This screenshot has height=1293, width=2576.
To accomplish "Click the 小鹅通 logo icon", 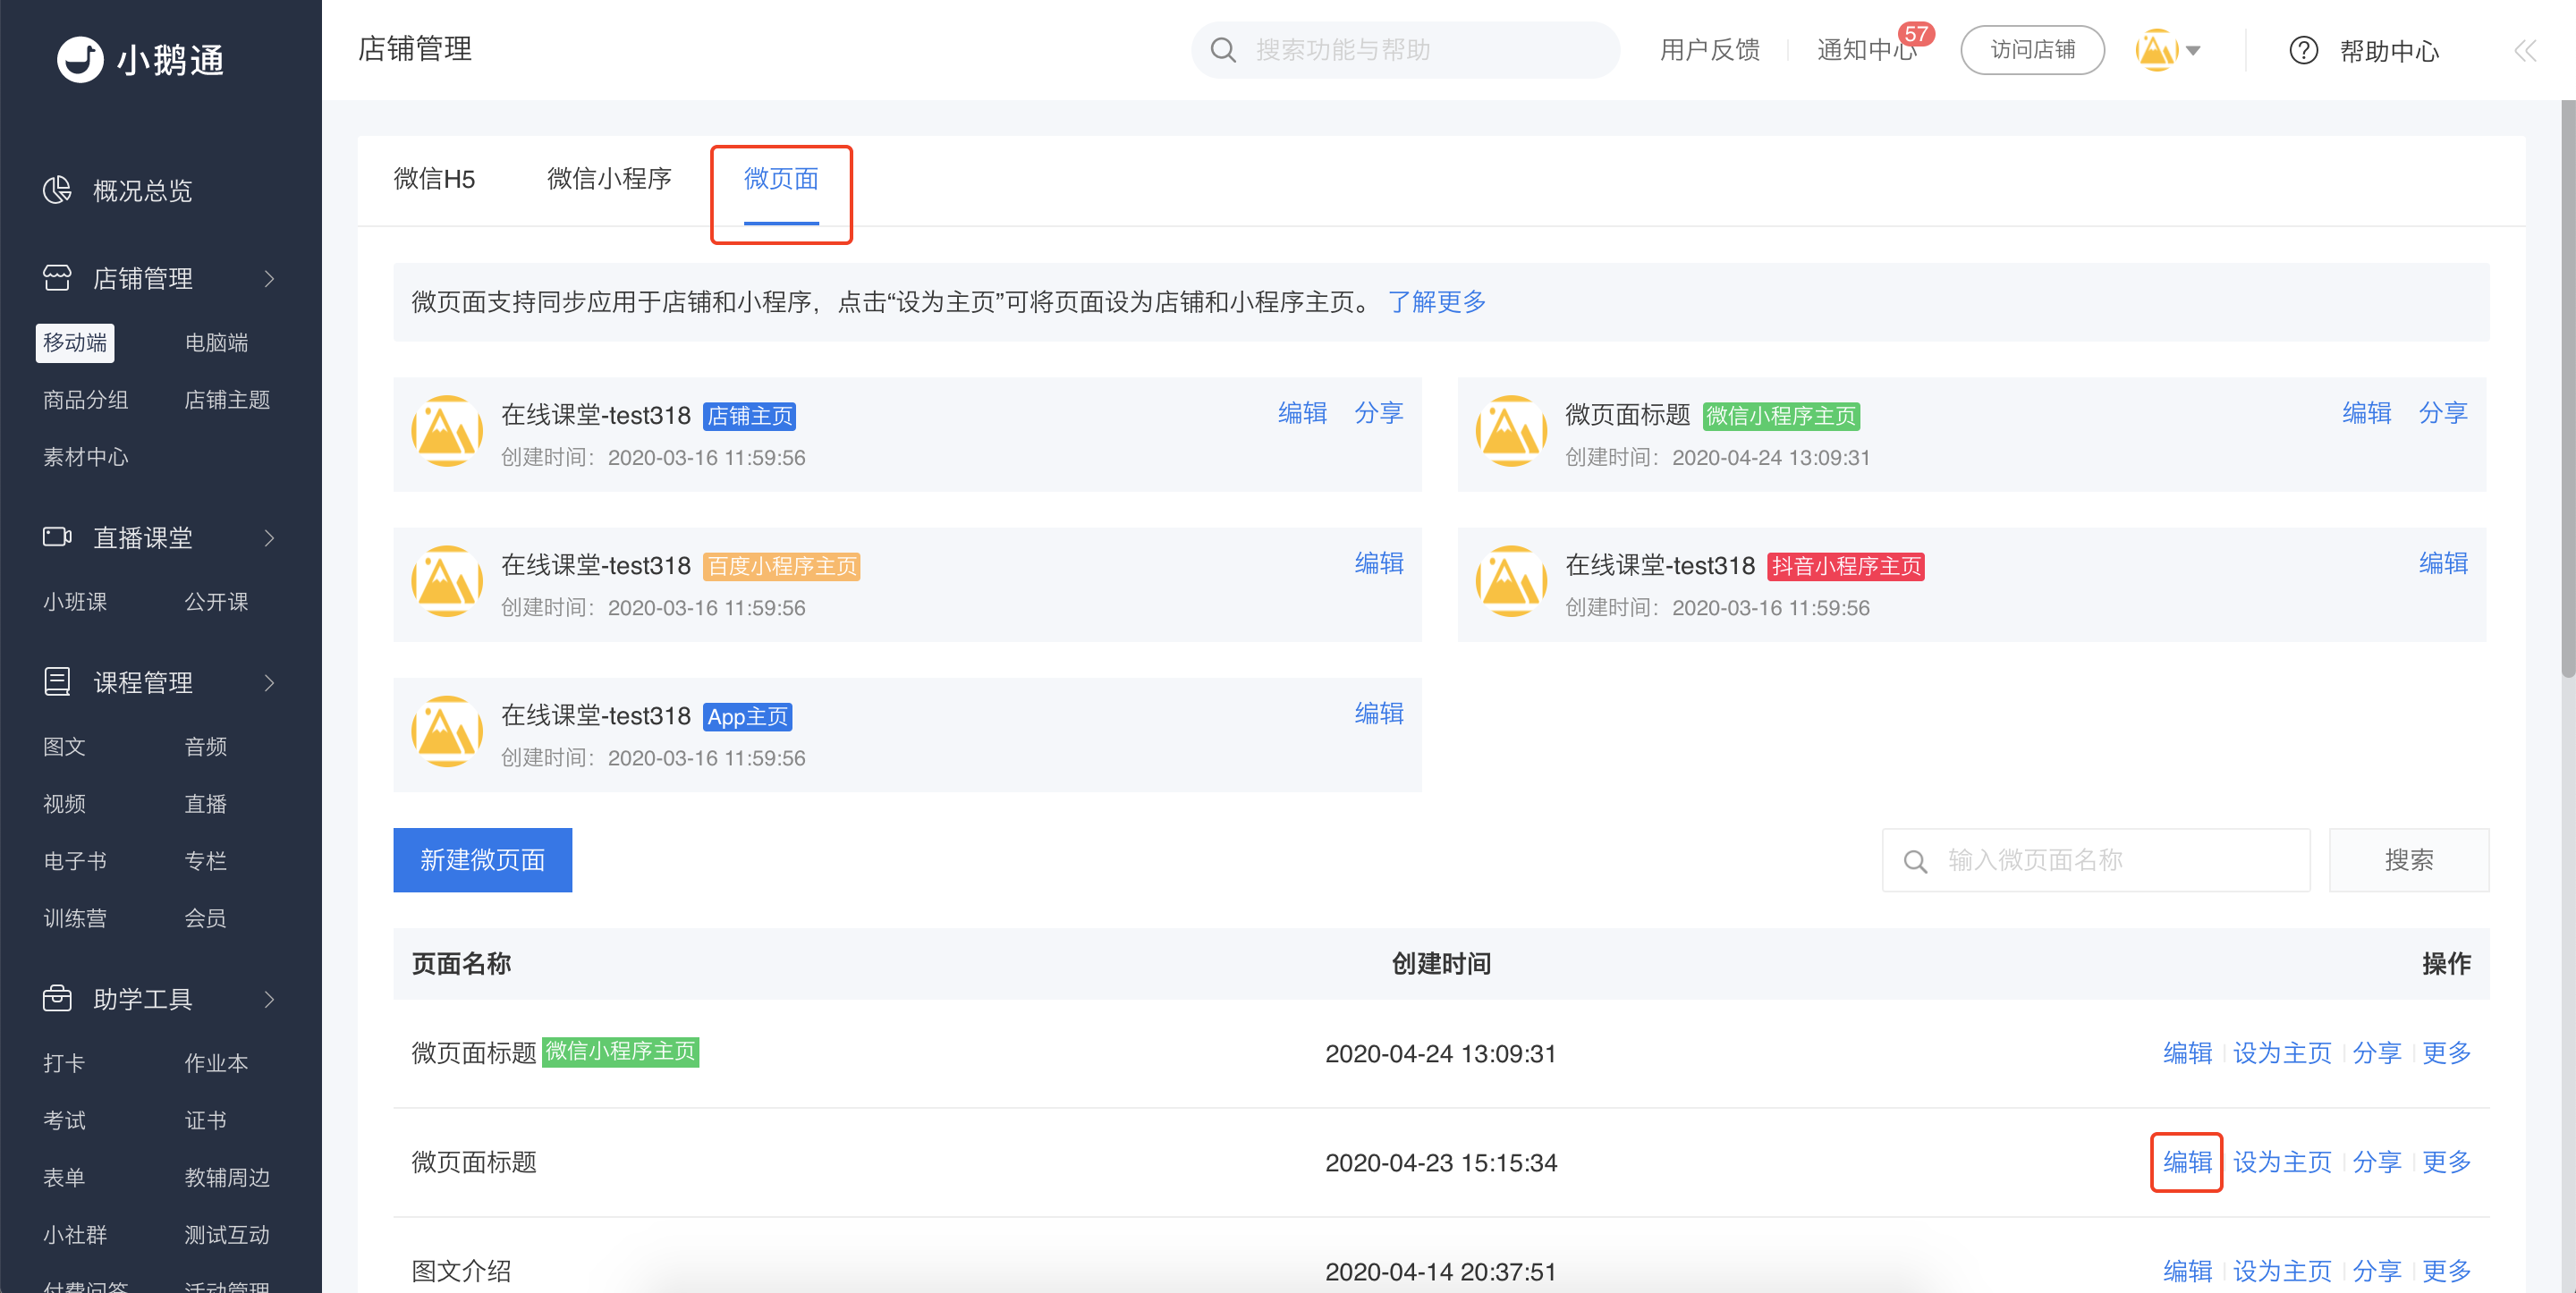I will coord(80,60).
